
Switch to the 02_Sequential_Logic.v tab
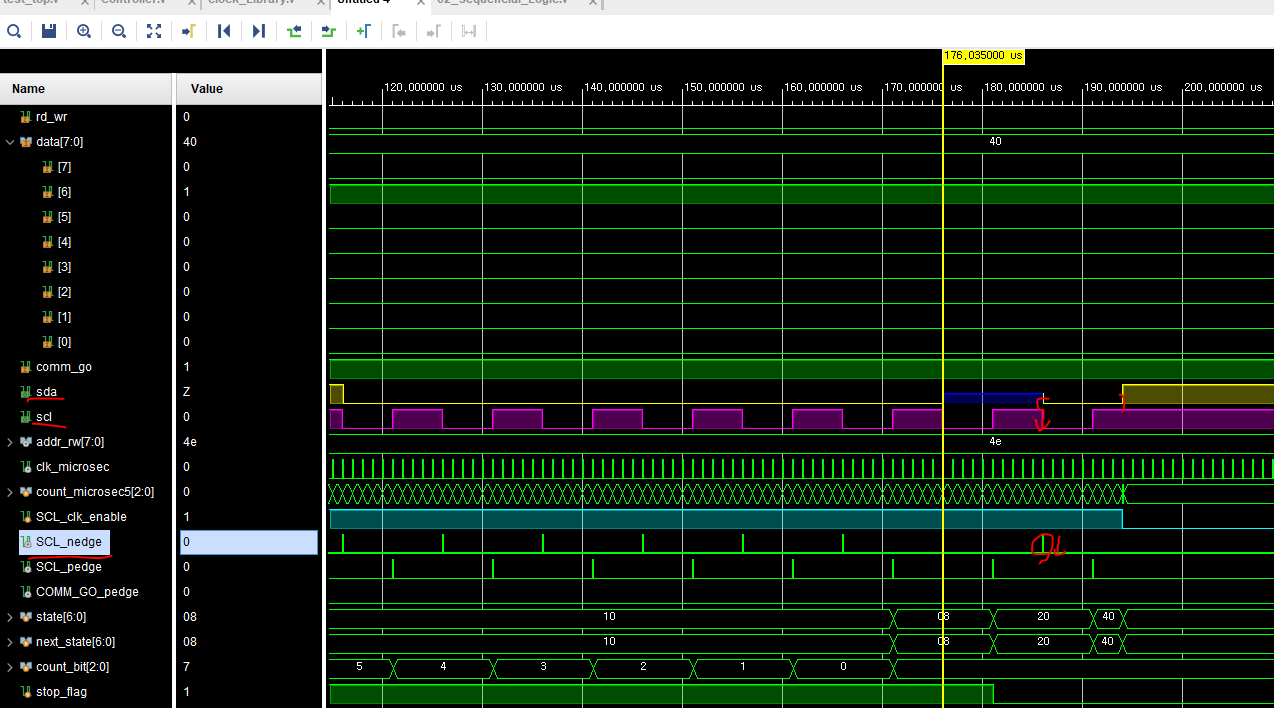pyautogui.click(x=500, y=3)
